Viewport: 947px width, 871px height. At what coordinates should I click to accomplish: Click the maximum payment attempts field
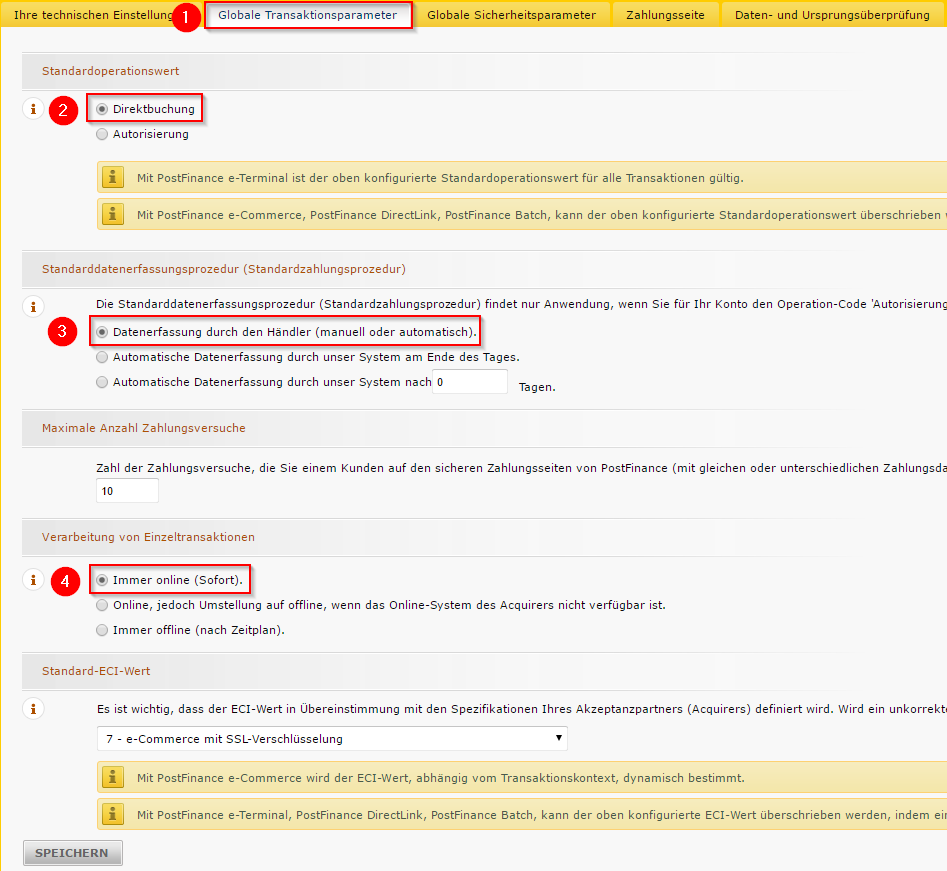pos(127,491)
